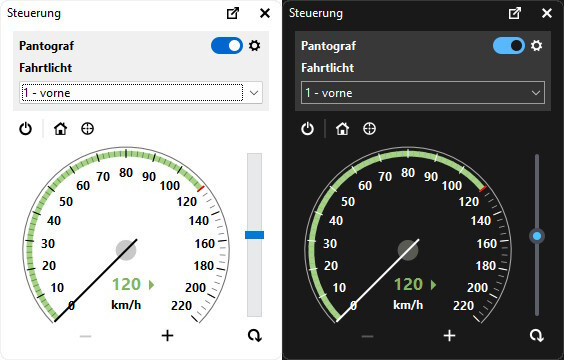Click power icon in light panel
Viewport: 564px width, 360px height.
26,129
